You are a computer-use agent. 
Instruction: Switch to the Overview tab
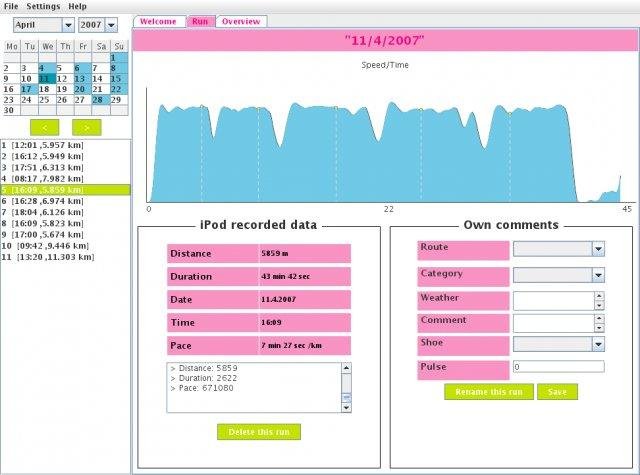pos(241,22)
